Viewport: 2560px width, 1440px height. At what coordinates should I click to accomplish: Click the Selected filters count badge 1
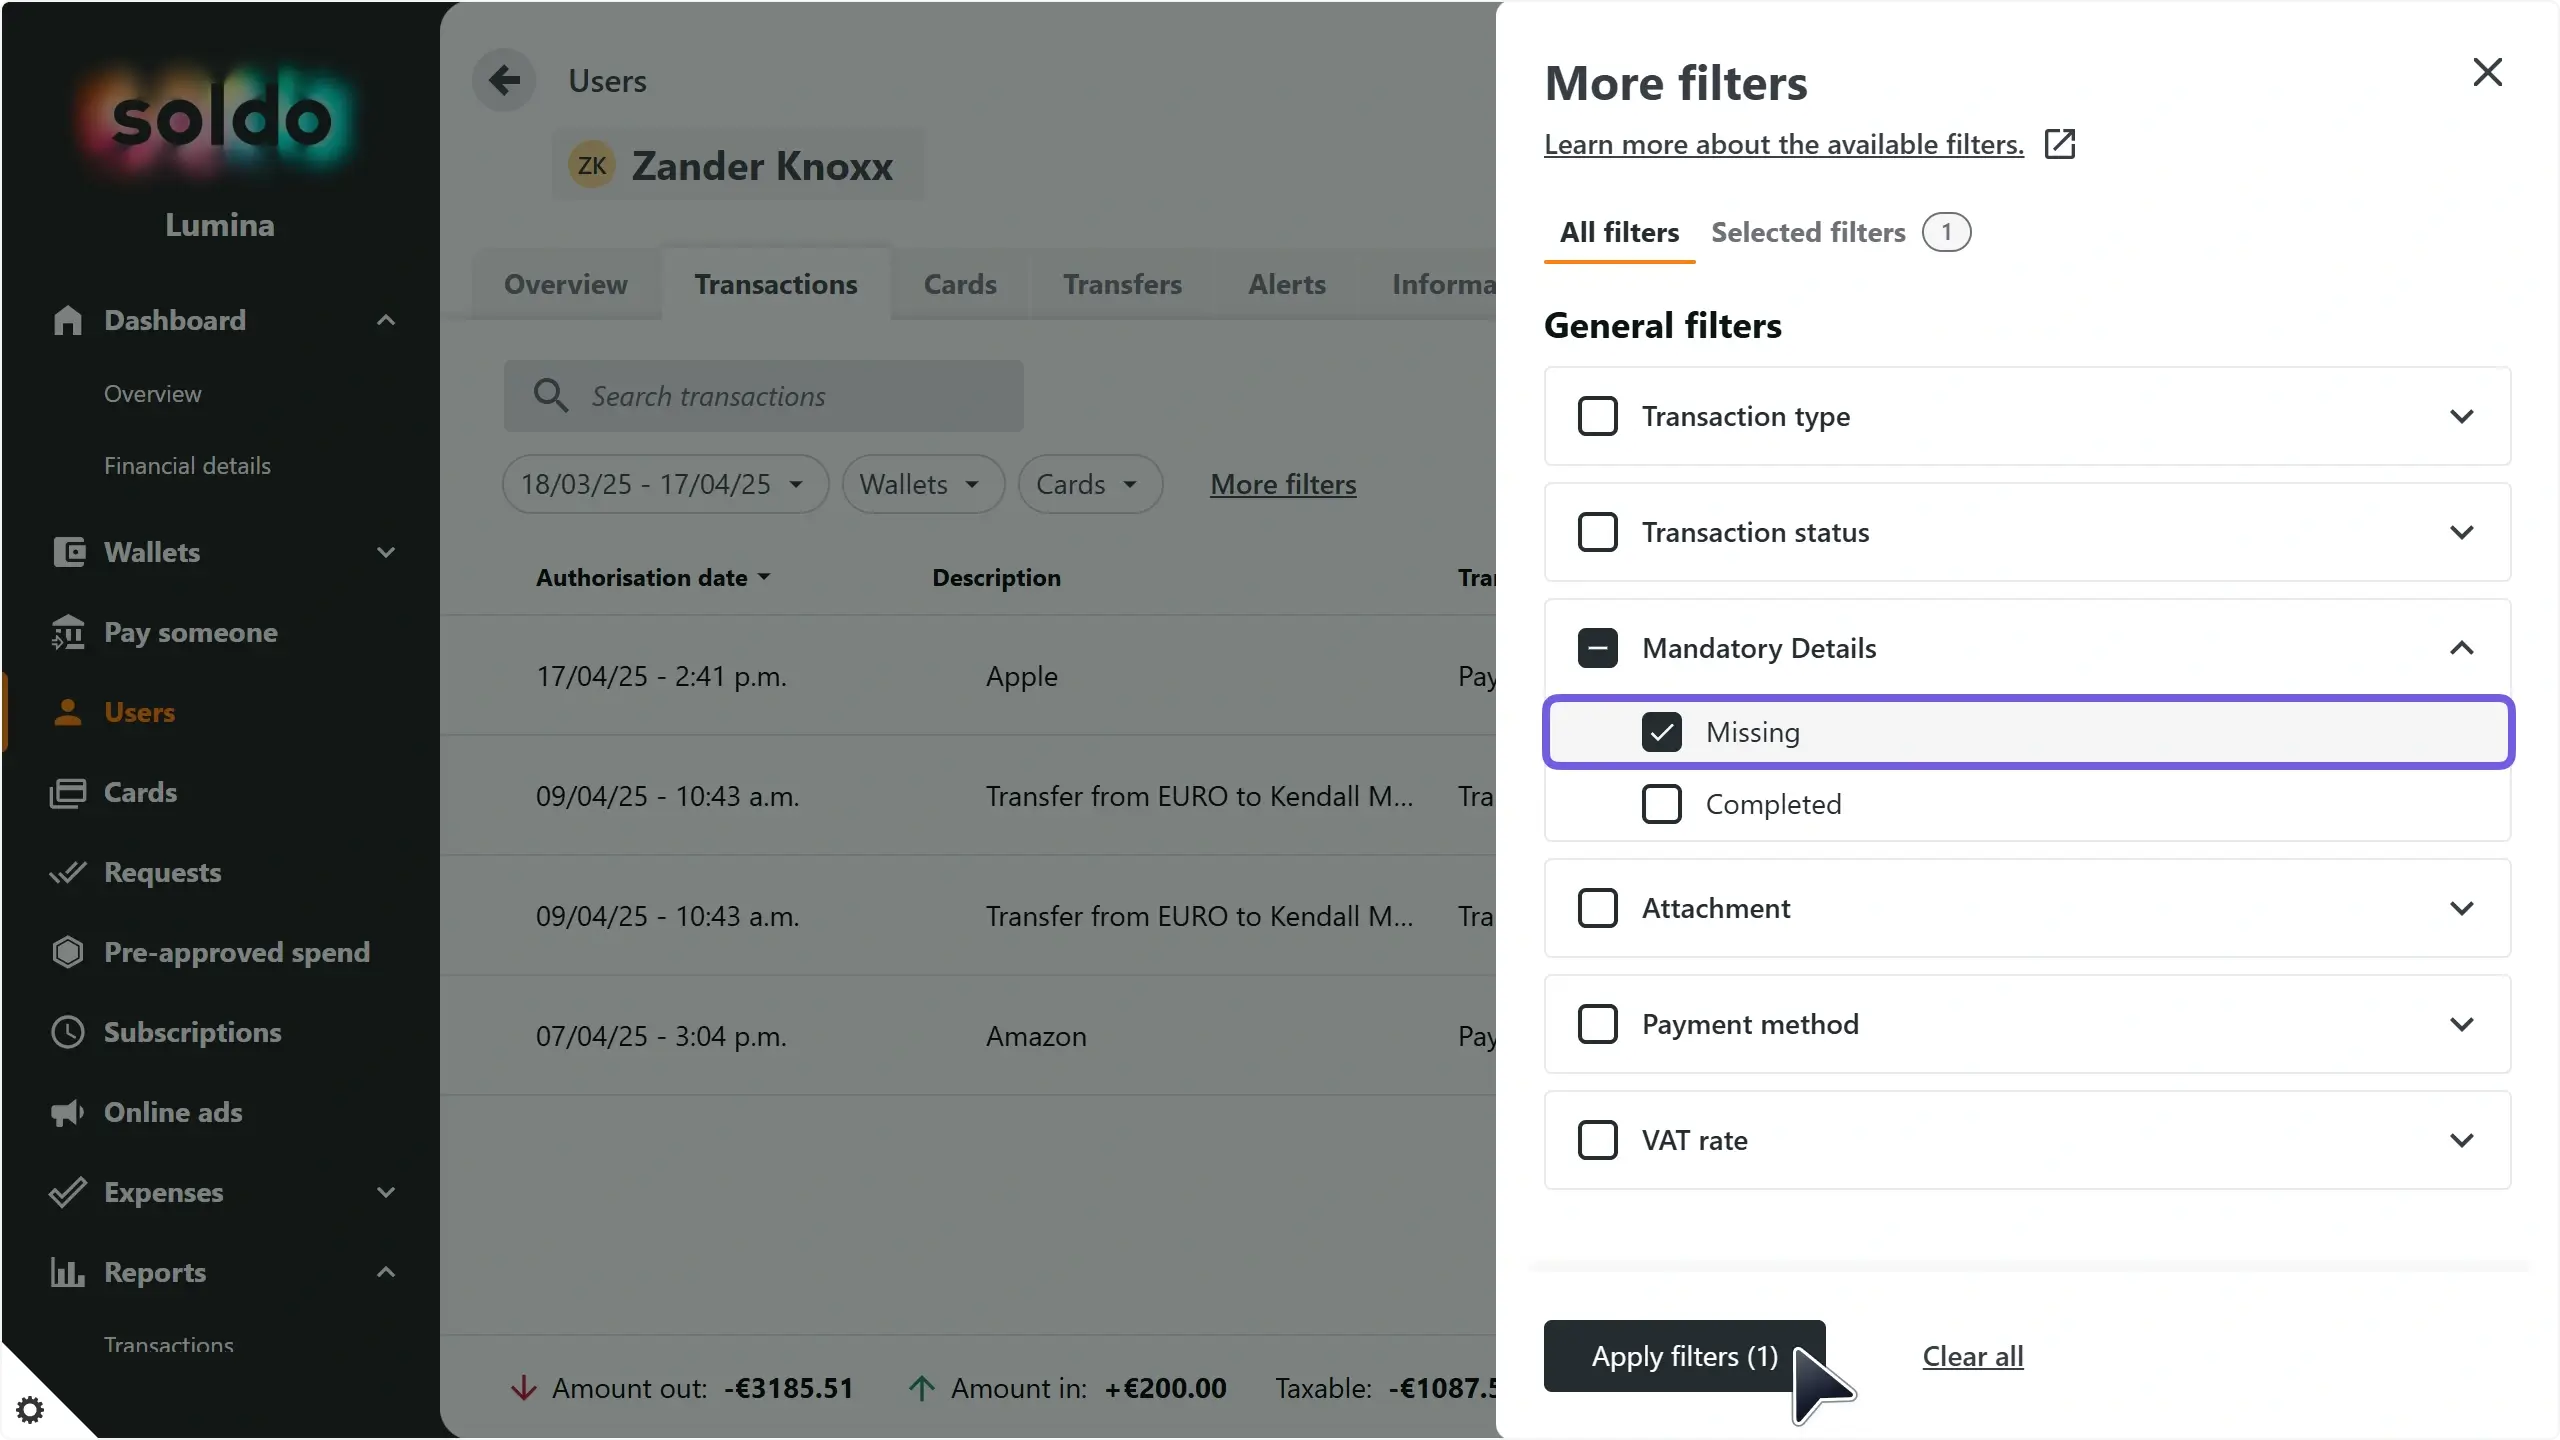1946,232
